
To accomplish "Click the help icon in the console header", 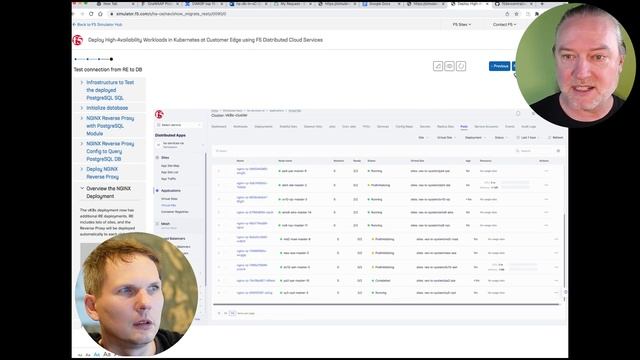I will (518, 113).
